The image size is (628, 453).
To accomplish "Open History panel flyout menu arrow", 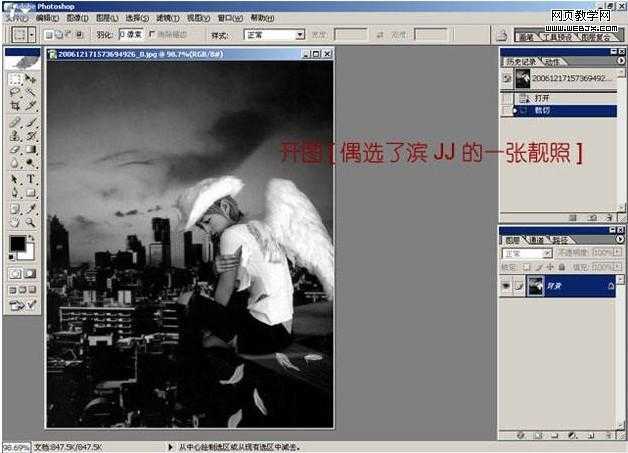I will 620,60.
